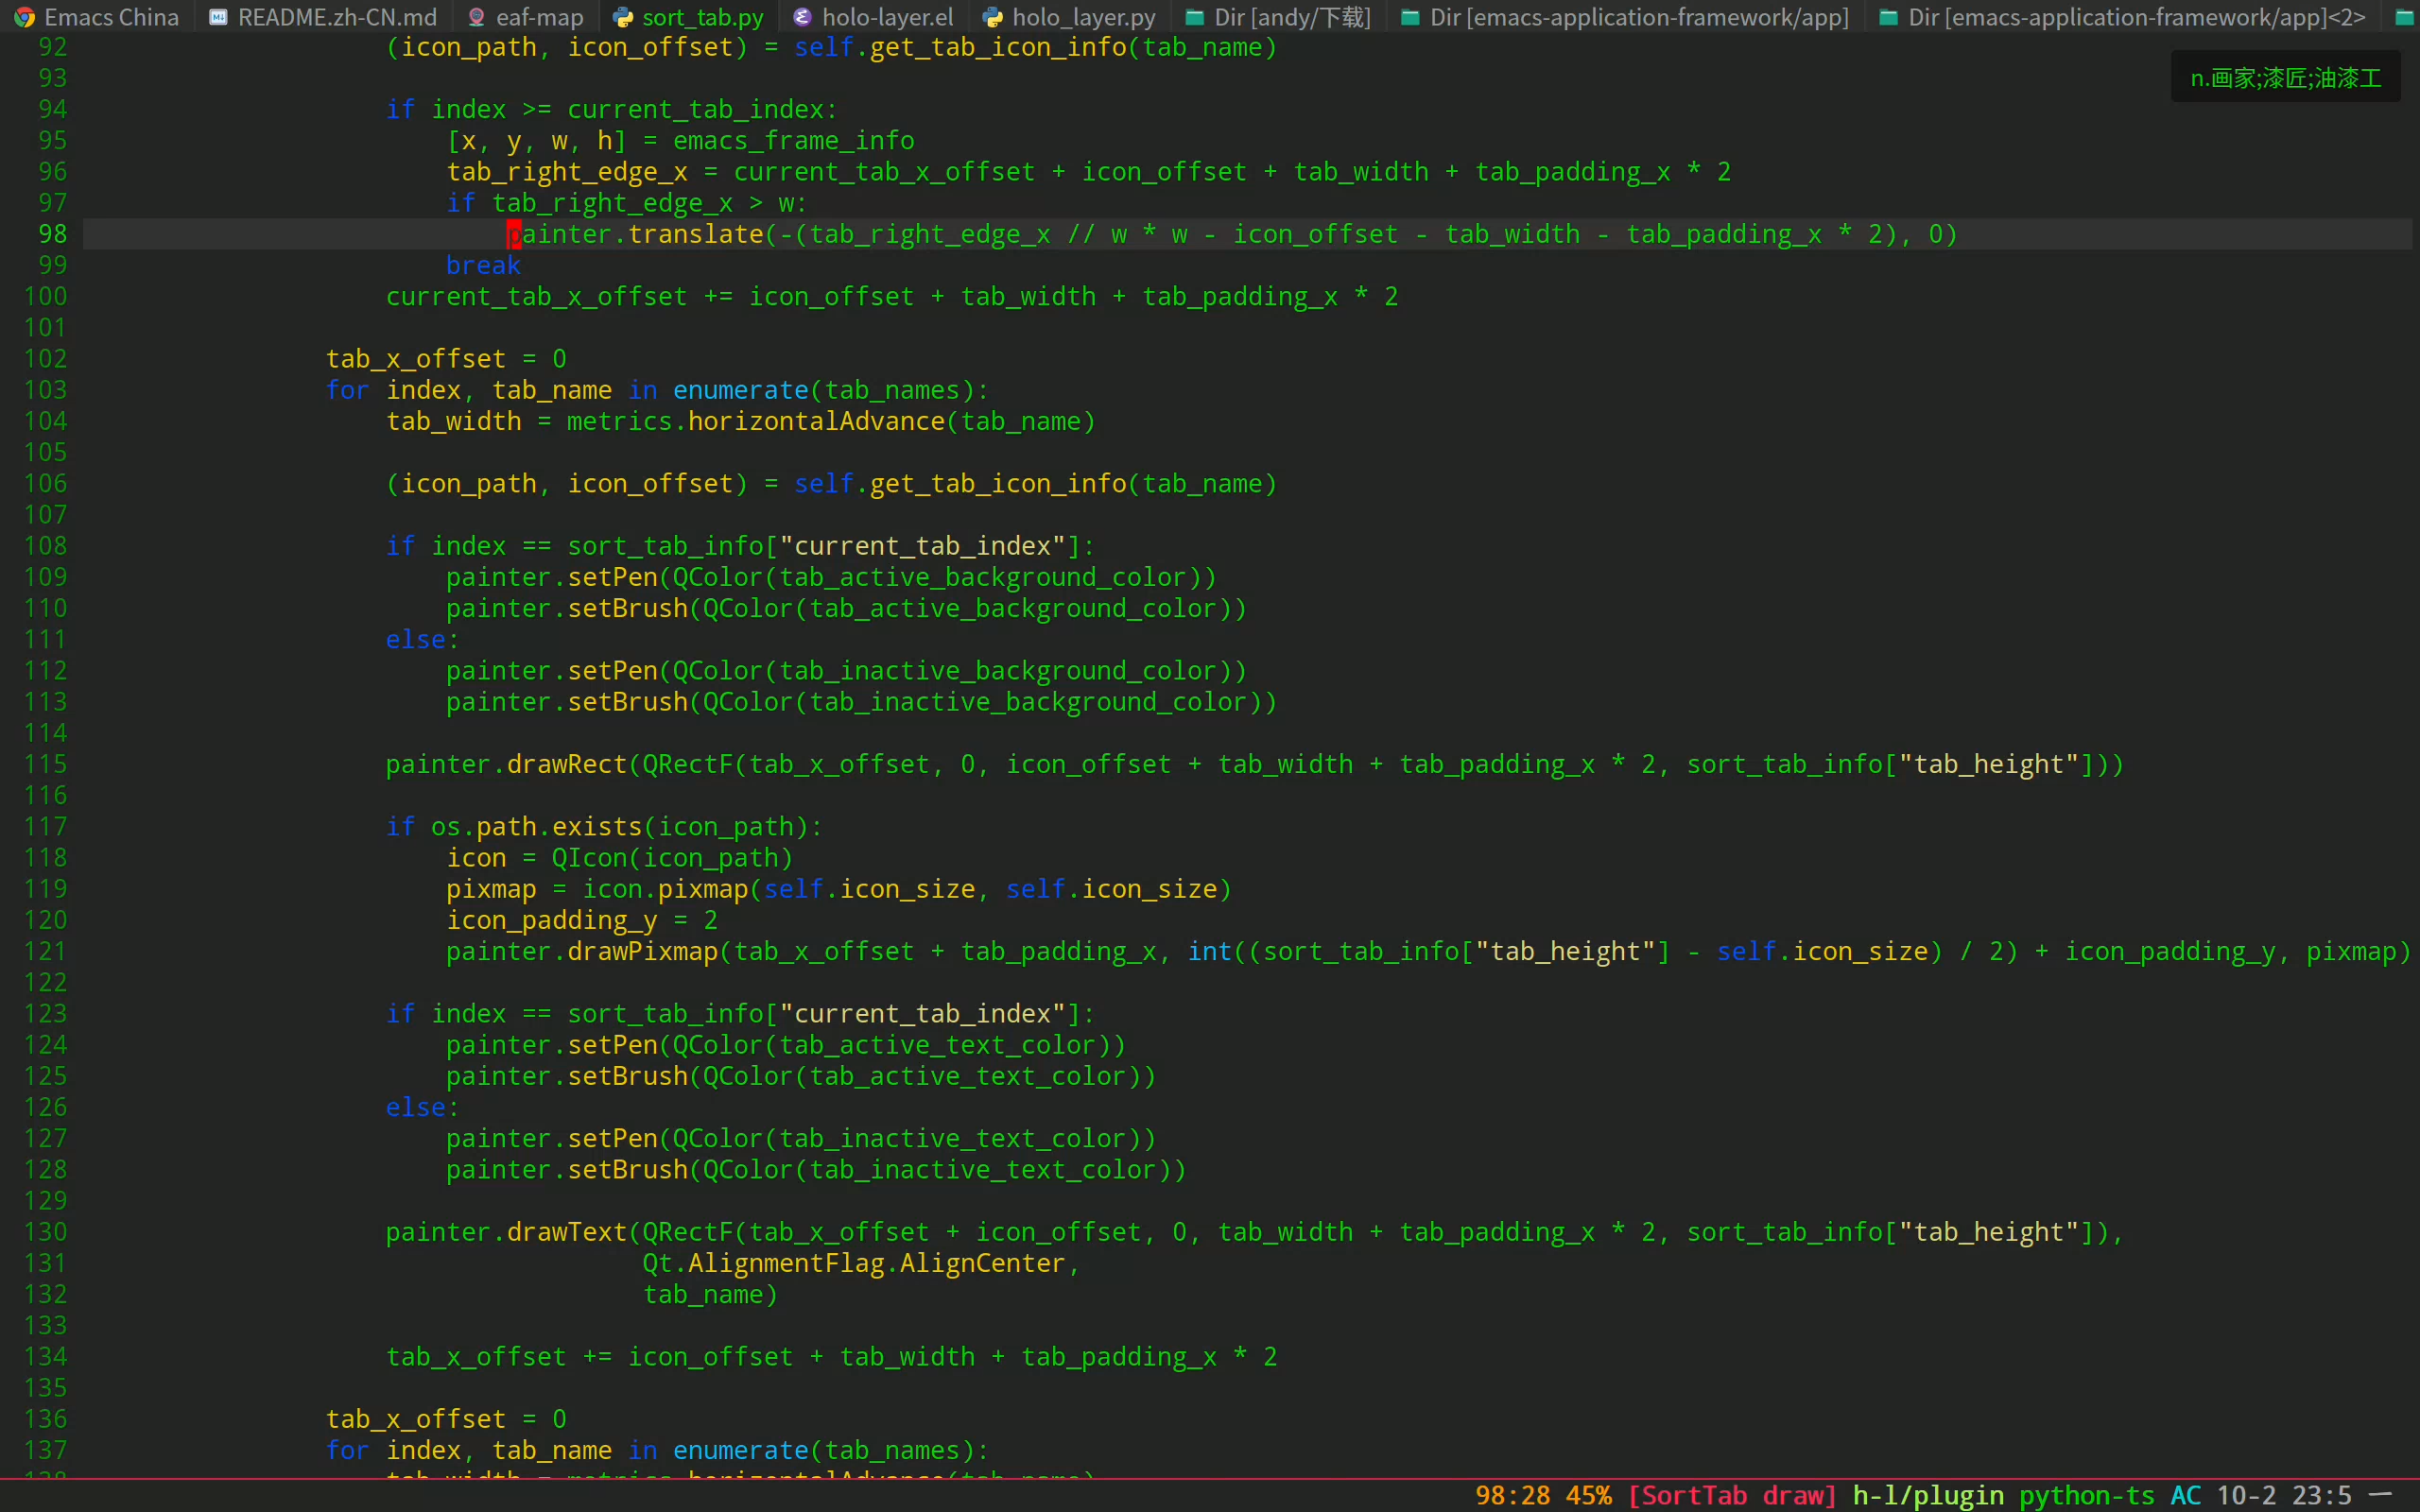Click the Markdown icon beside README.zh-CN.md
The width and height of the screenshot is (2420, 1512).
pos(218,17)
